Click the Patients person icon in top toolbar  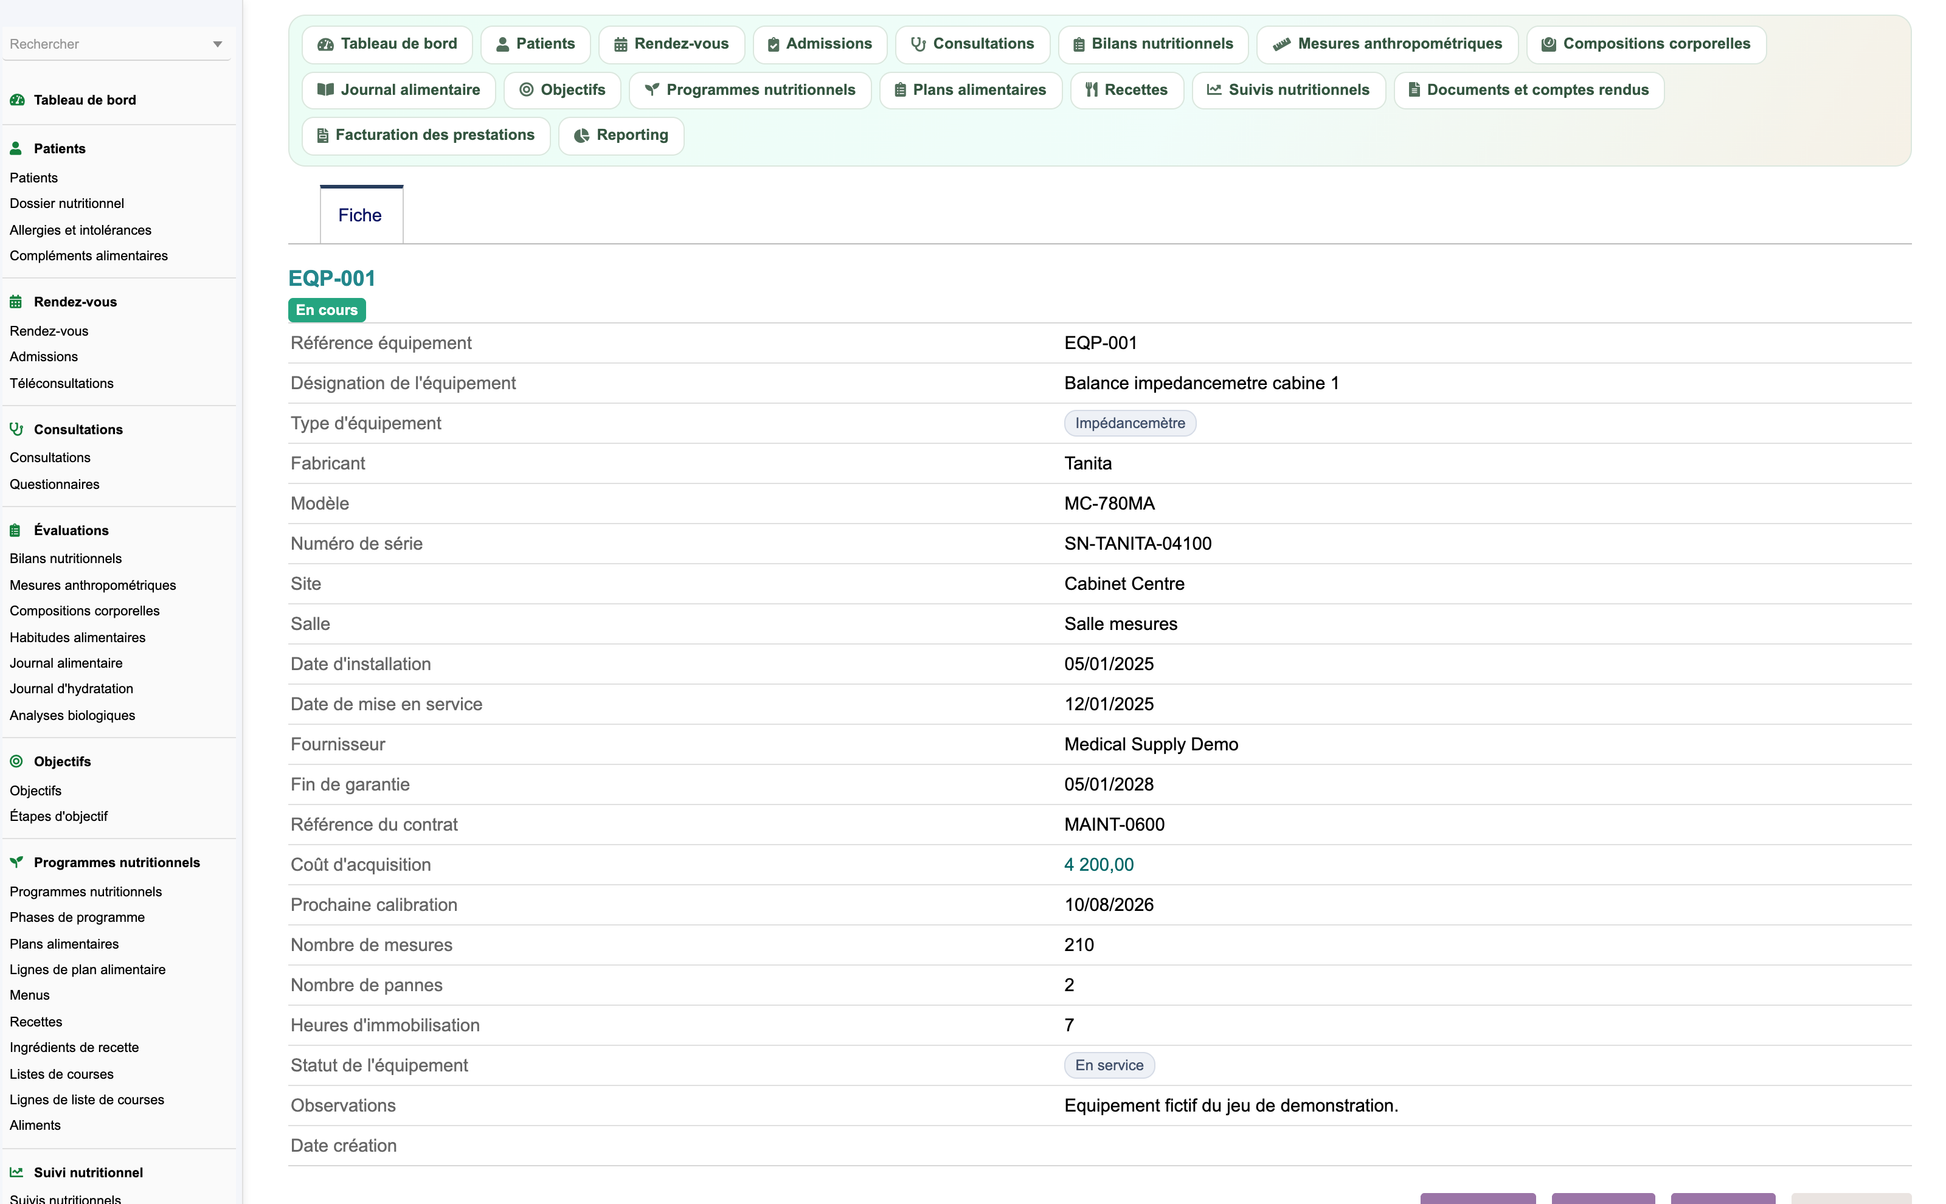[502, 45]
